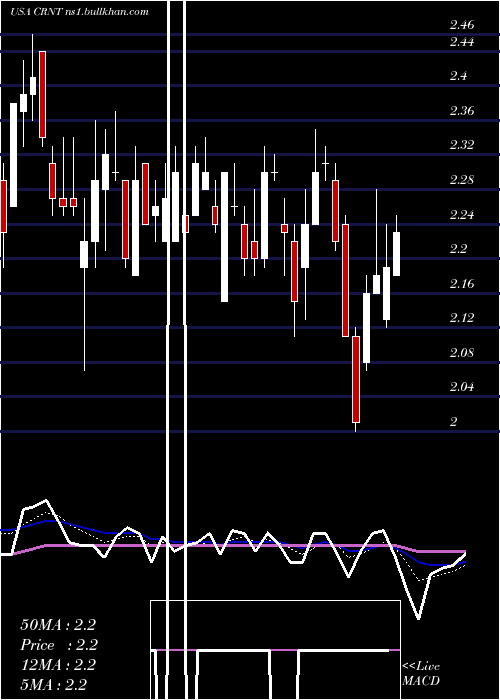Click the 2.24 price axis label
This screenshot has width=500, height=700.
click(x=462, y=215)
